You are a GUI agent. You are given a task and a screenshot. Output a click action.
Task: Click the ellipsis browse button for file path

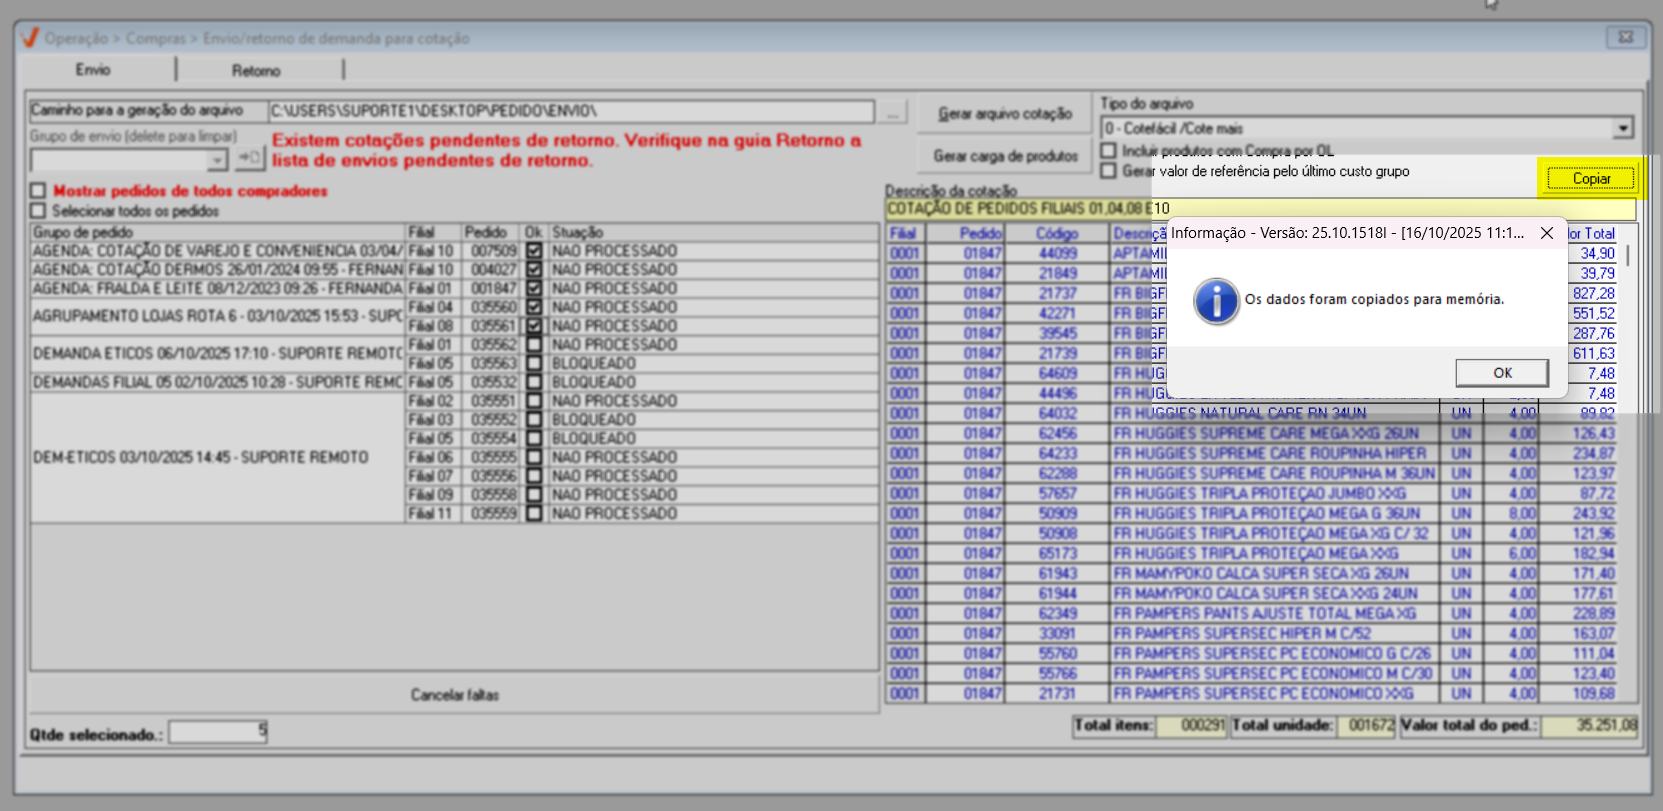(x=893, y=112)
